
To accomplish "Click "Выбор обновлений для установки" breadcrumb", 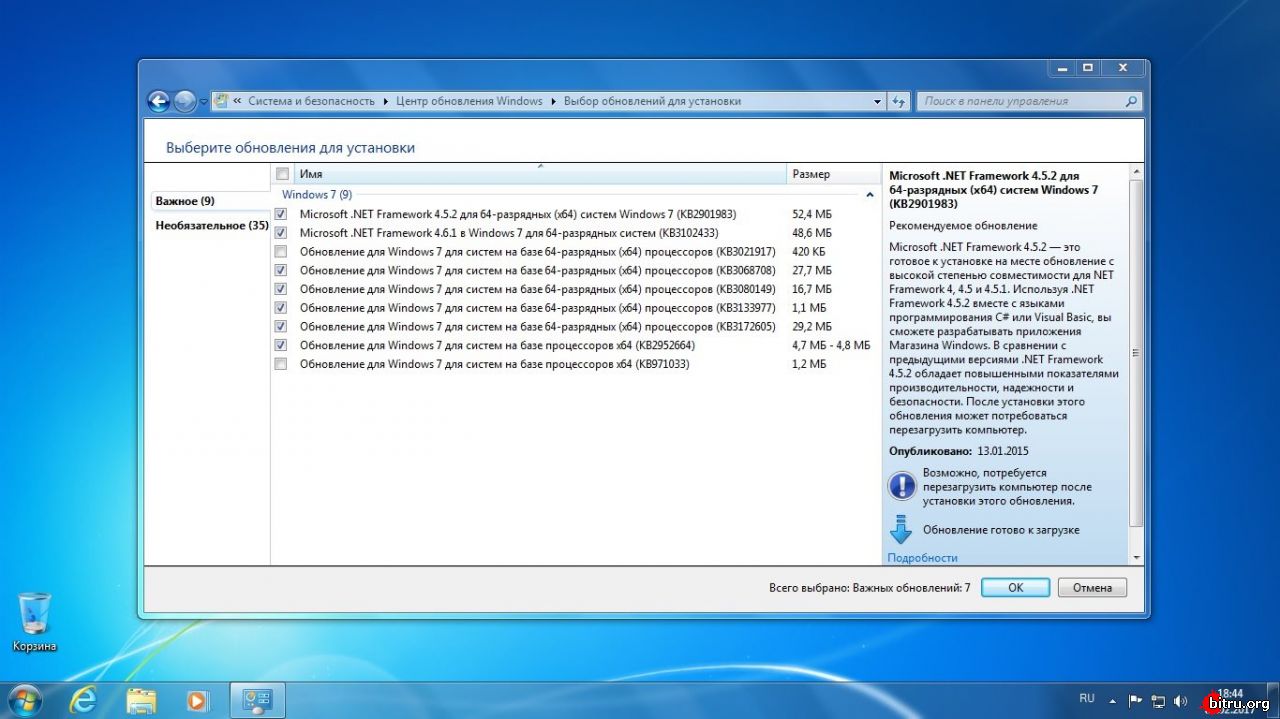I will click(652, 101).
